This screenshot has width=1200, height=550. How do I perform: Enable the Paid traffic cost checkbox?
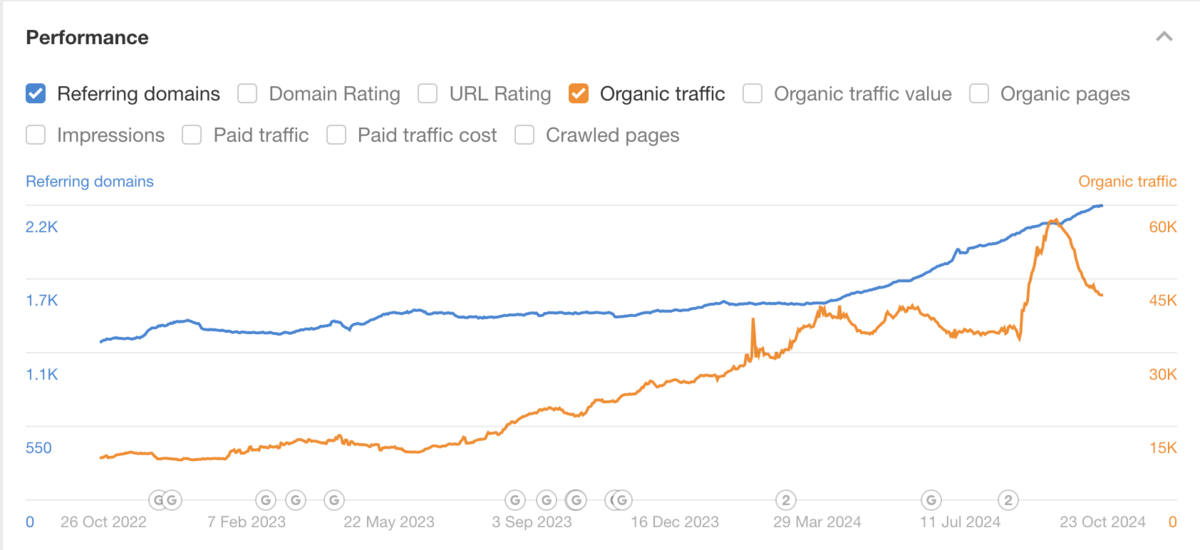337,135
